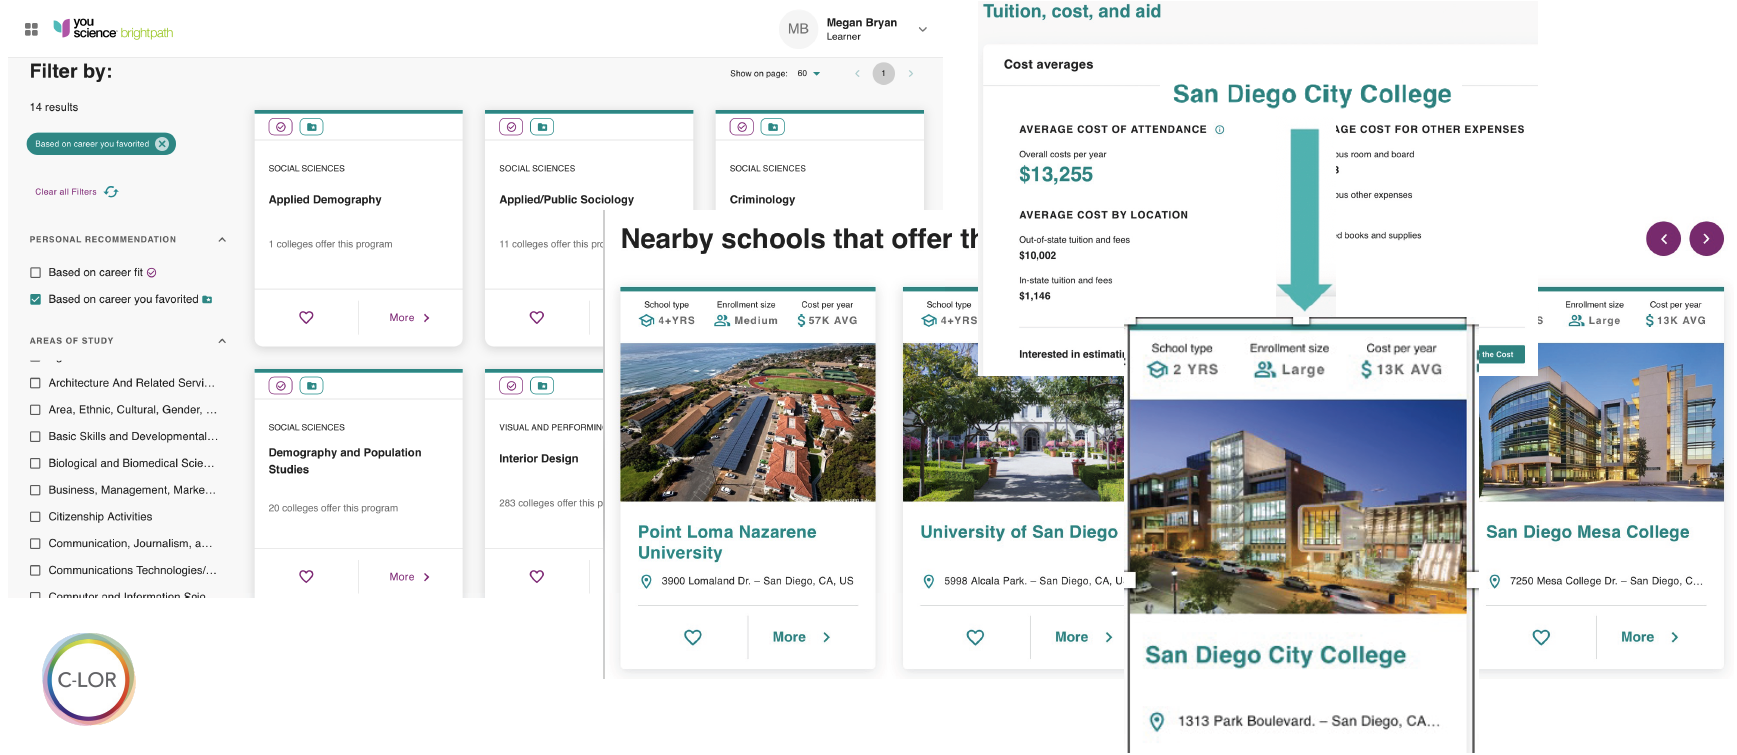Favorite Point Loma Nazarene University heart icon
The width and height of the screenshot is (1737, 755).
pyautogui.click(x=692, y=637)
